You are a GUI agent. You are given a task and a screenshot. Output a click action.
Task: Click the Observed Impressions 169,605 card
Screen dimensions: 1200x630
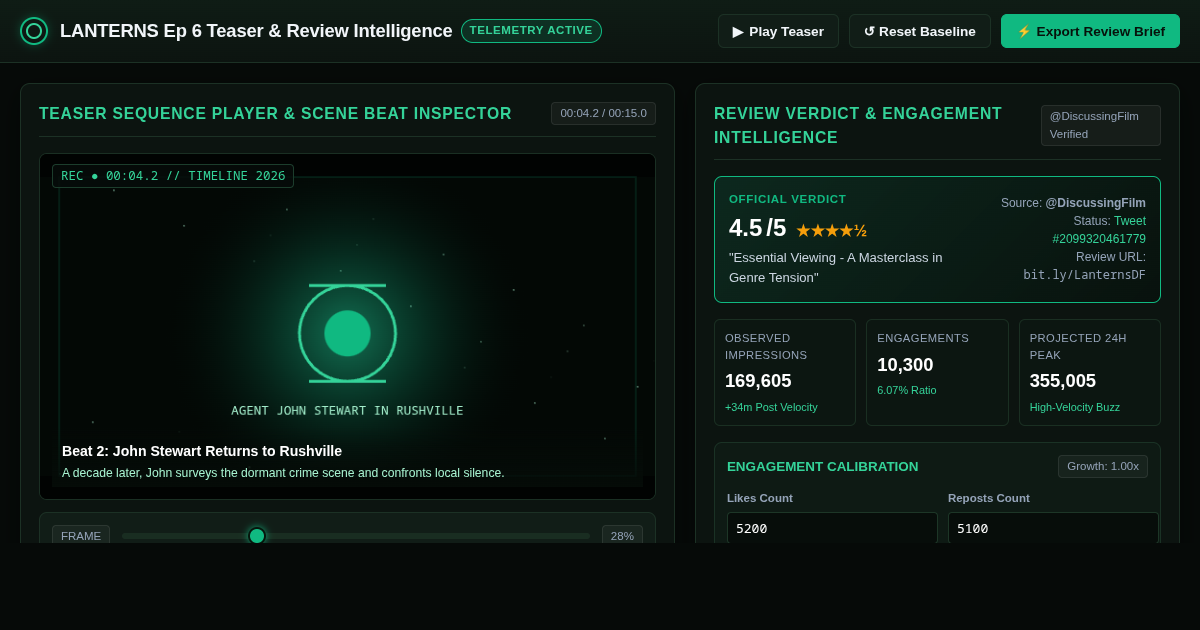(785, 372)
